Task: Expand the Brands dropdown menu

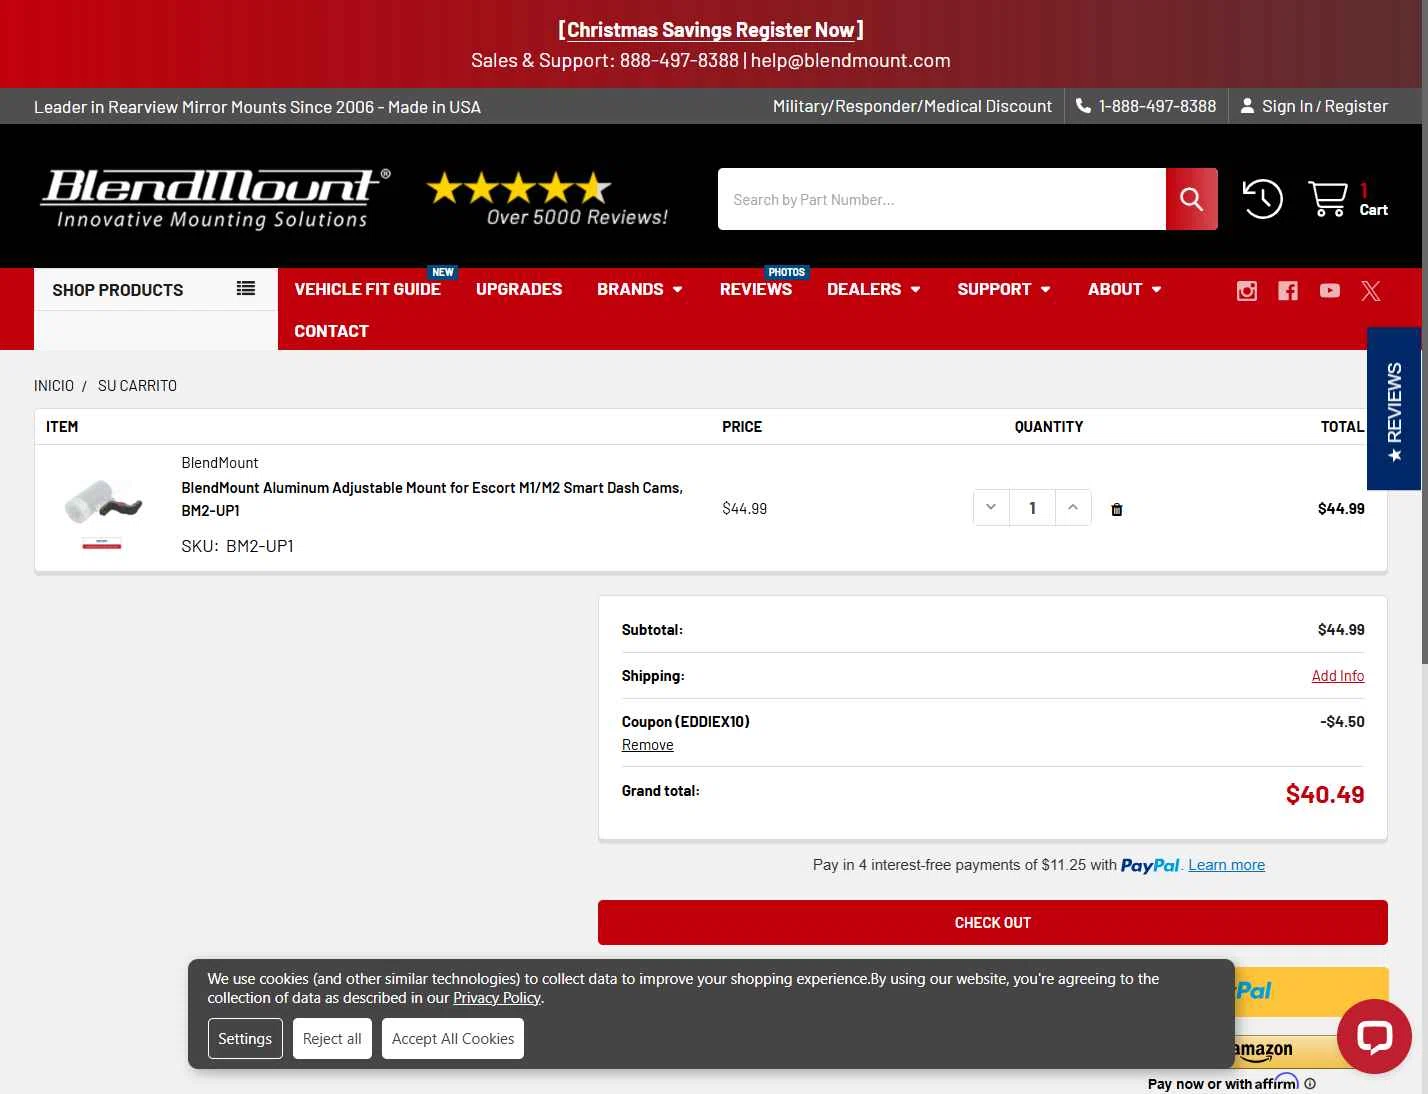Action: coord(640,289)
